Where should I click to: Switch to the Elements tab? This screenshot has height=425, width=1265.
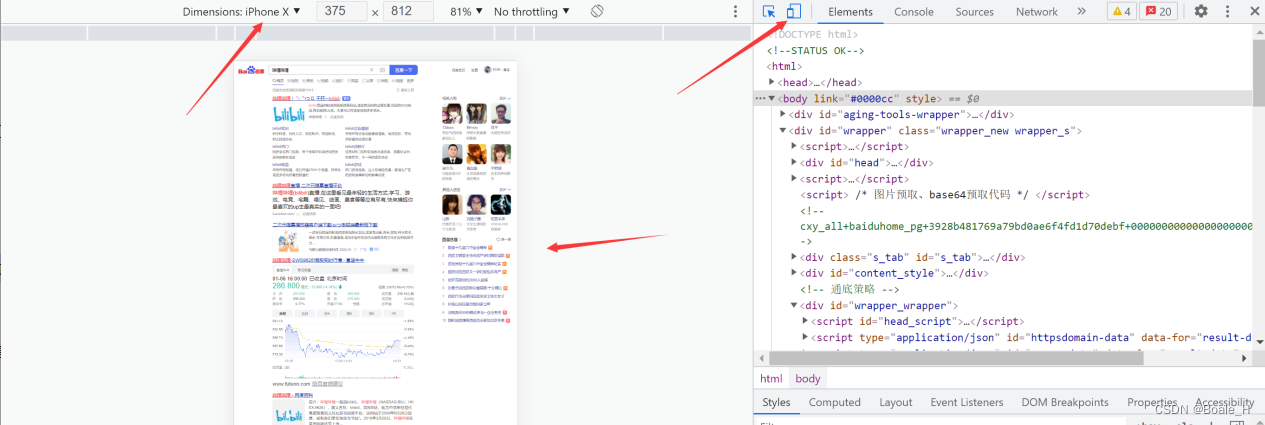tap(851, 11)
